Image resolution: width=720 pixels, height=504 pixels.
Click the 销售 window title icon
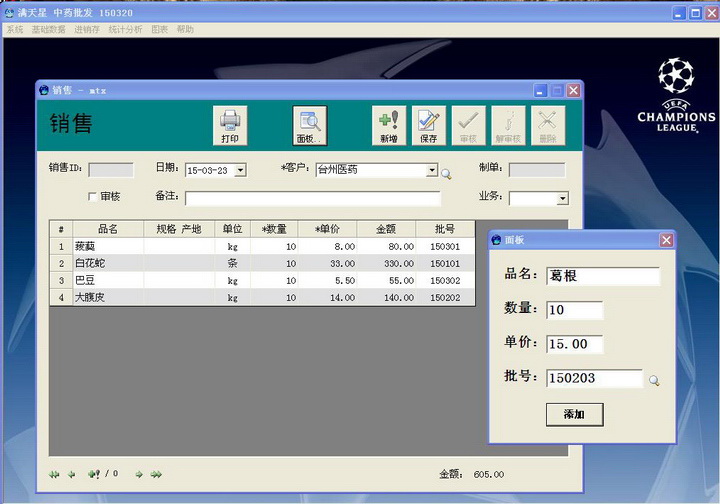point(44,90)
